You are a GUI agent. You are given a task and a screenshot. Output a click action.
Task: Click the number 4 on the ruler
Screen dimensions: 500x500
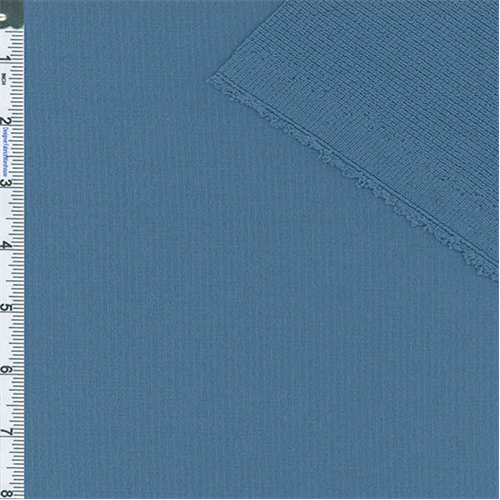click(x=5, y=245)
